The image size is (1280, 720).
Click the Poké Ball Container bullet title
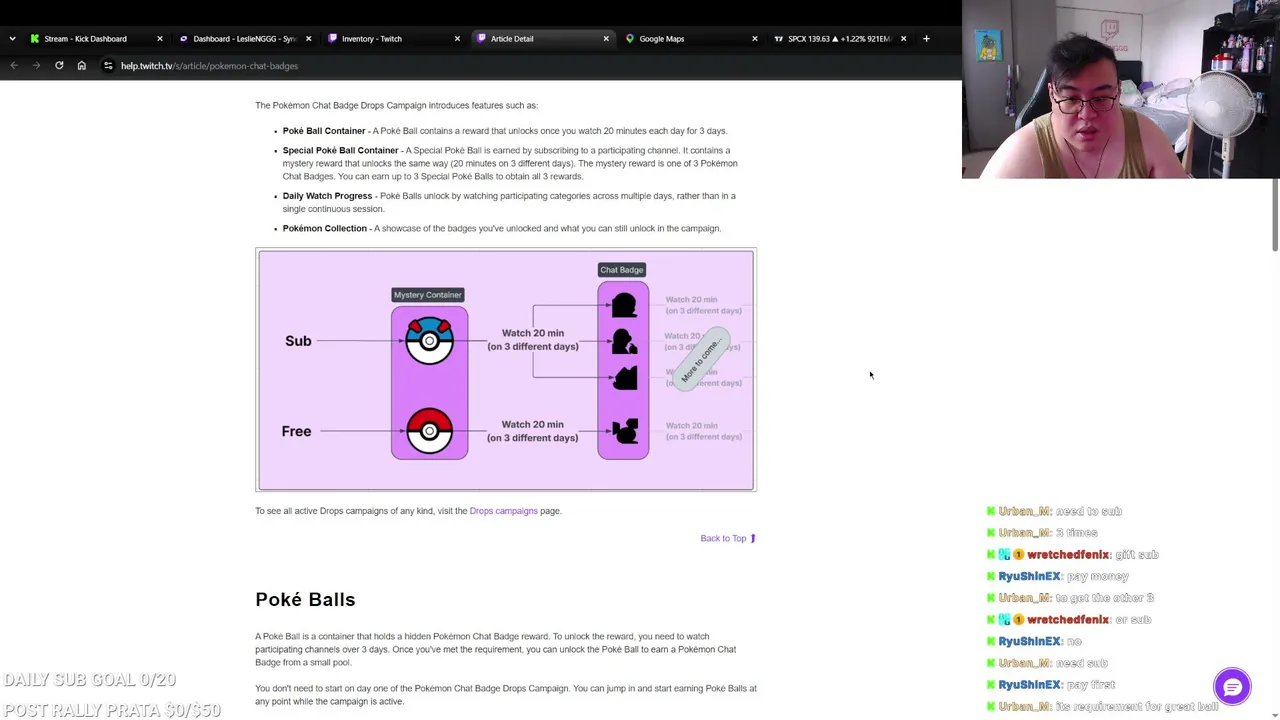pos(324,131)
